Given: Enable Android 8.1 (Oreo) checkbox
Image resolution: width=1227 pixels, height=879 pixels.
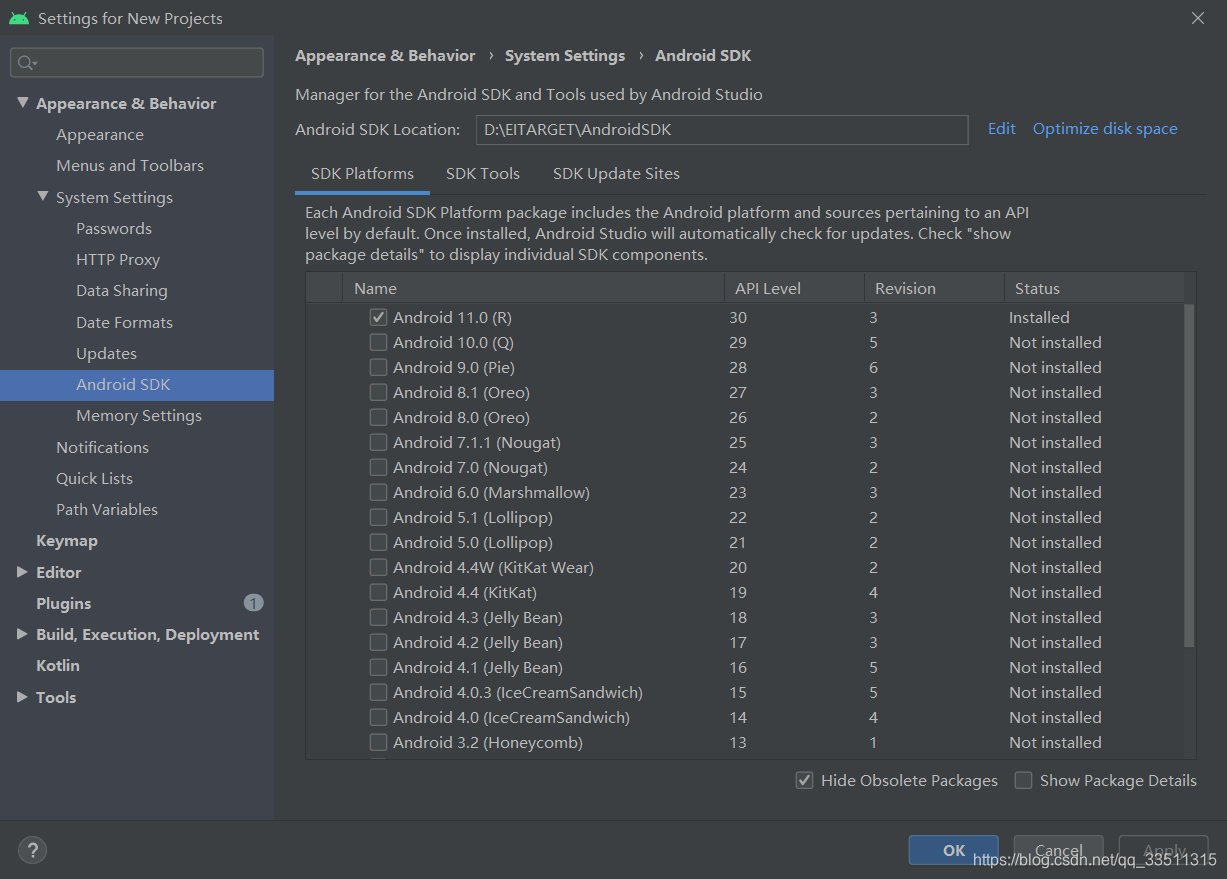Looking at the screenshot, I should pyautogui.click(x=378, y=392).
